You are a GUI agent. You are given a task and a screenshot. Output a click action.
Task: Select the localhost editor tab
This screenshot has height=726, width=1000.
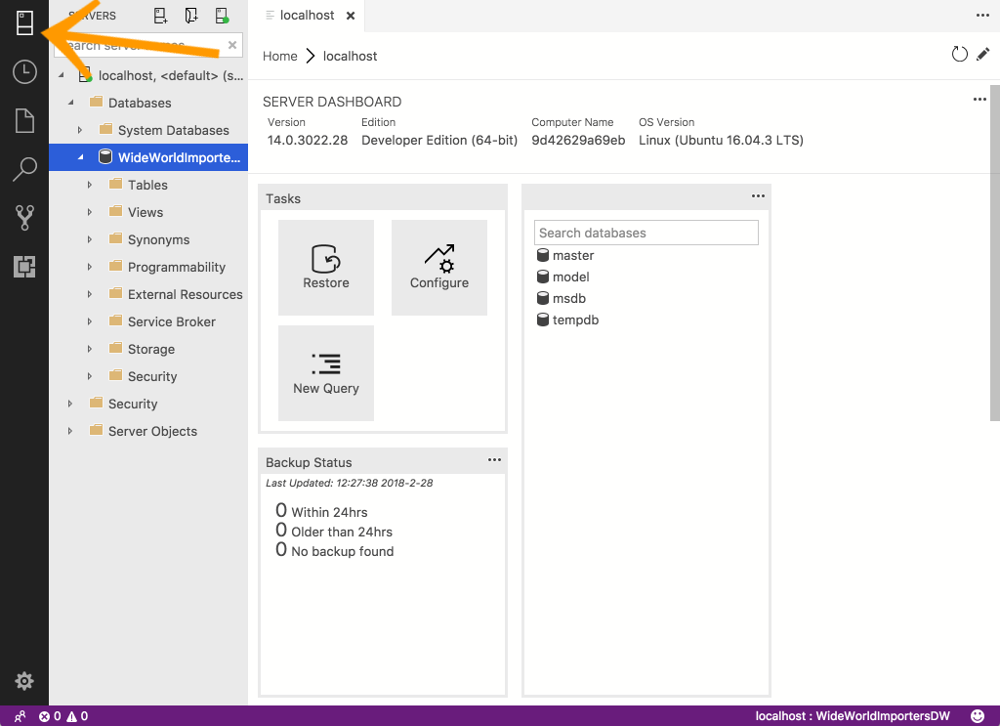pyautogui.click(x=306, y=15)
